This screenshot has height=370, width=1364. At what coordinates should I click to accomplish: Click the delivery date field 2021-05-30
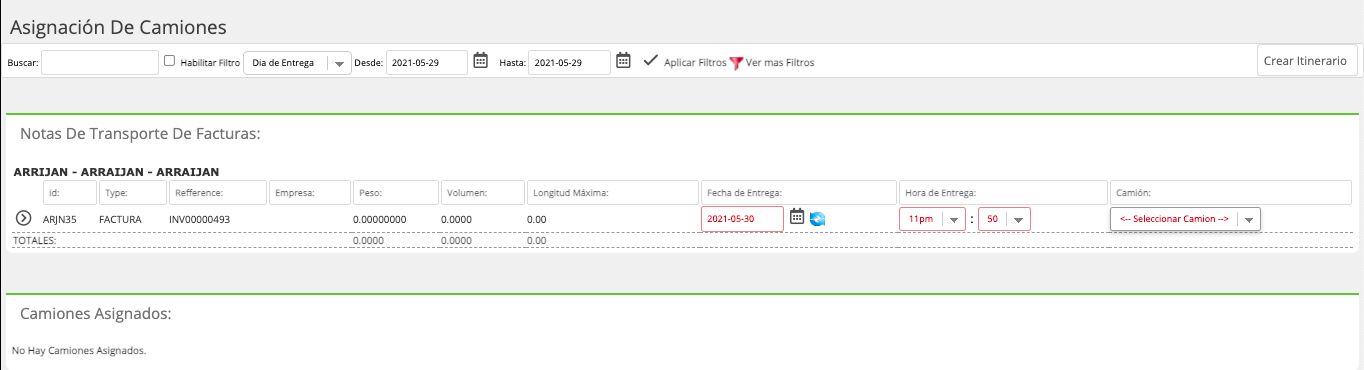[x=742, y=219]
